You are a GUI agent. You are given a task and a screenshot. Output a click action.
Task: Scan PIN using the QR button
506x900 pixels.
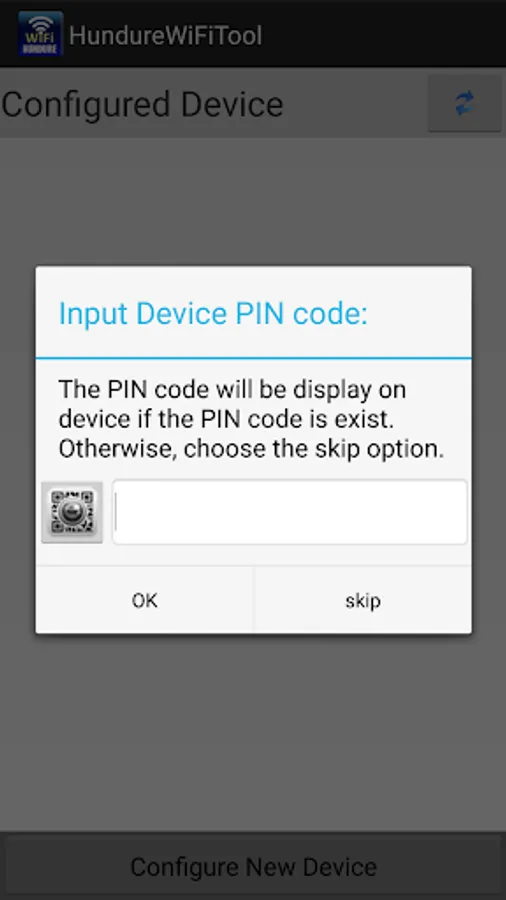pos(72,512)
